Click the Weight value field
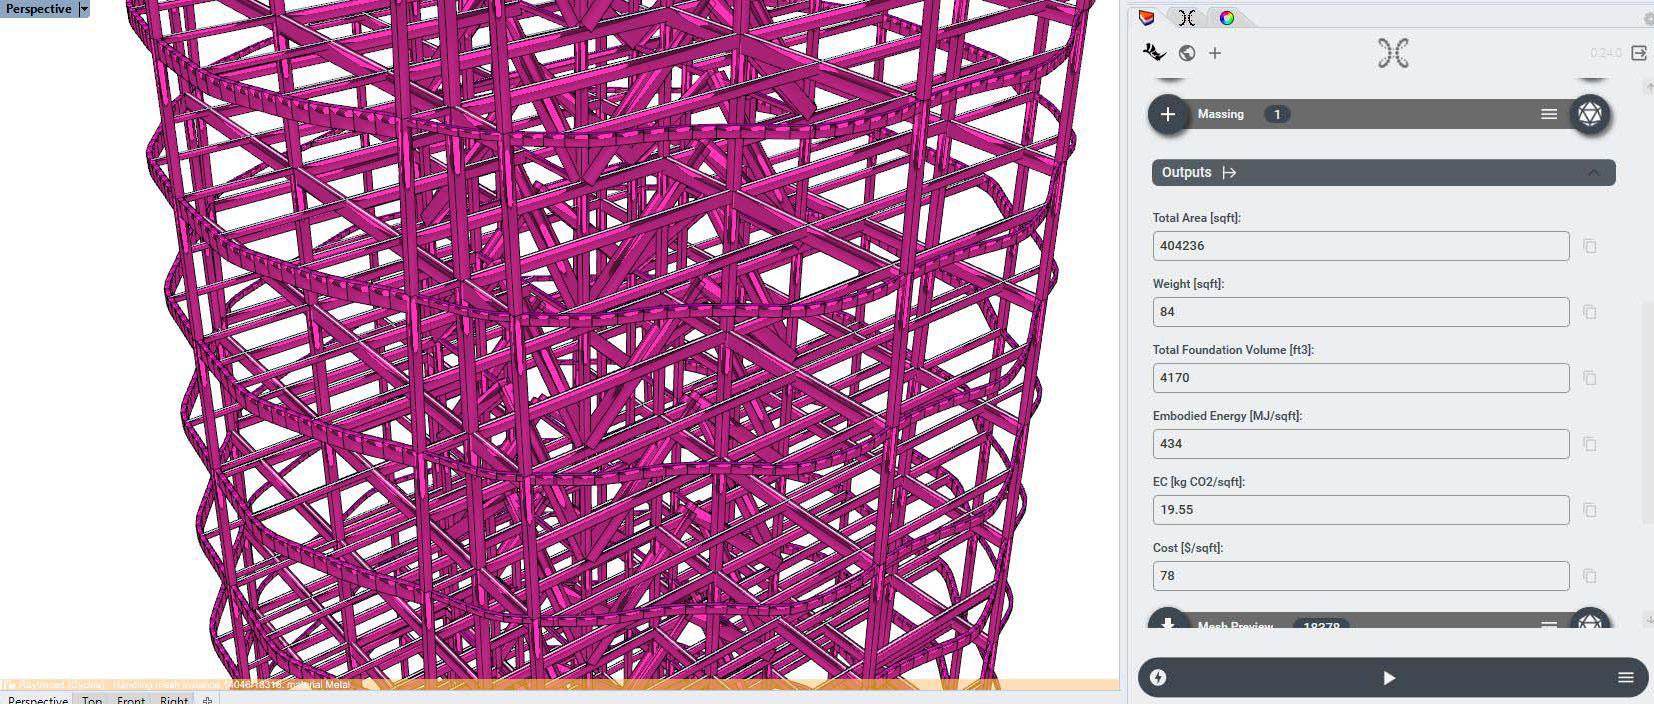Image resolution: width=1654 pixels, height=704 pixels. tap(1361, 312)
